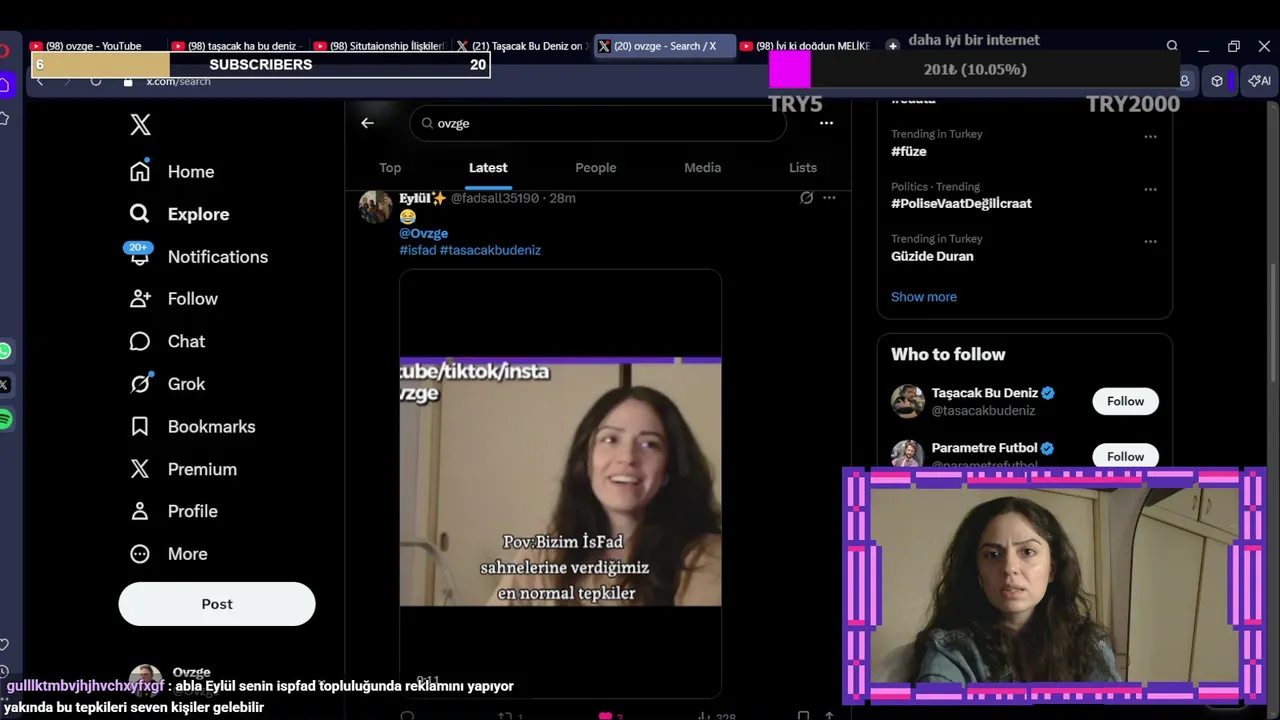Open more options on Eylül's post
1280x720 pixels.
pos(829,198)
